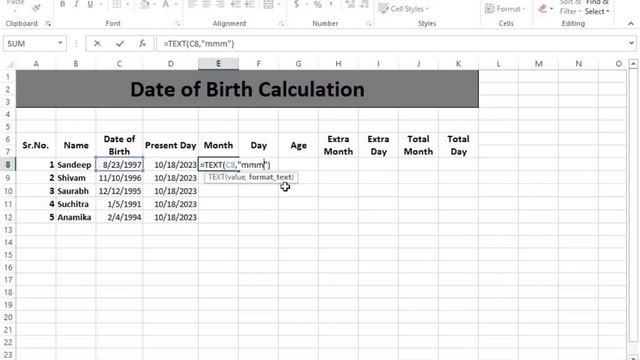Open Cell Styles gallery
Image resolution: width=640 pixels, height=360 pixels.
pos(404,9)
